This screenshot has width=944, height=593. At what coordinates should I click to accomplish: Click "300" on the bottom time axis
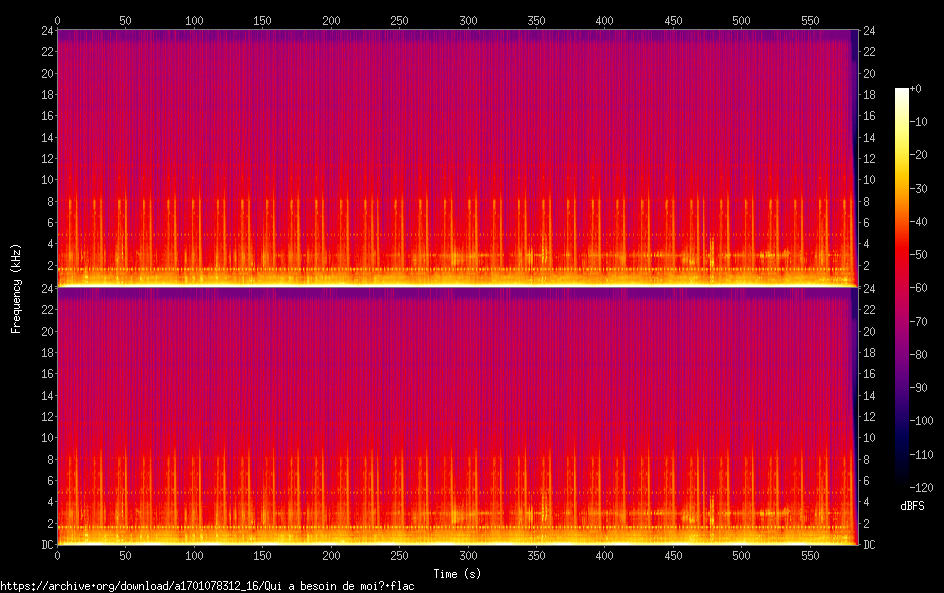tap(468, 556)
